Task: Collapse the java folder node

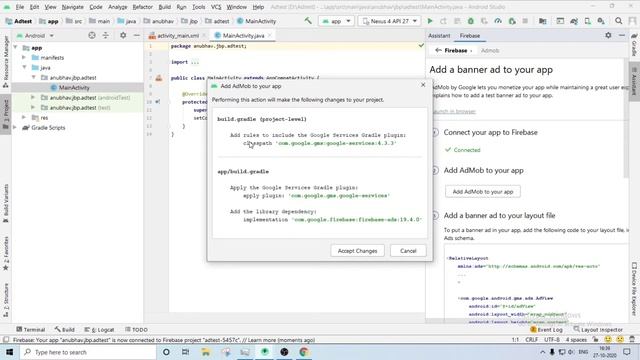Action: point(24,67)
